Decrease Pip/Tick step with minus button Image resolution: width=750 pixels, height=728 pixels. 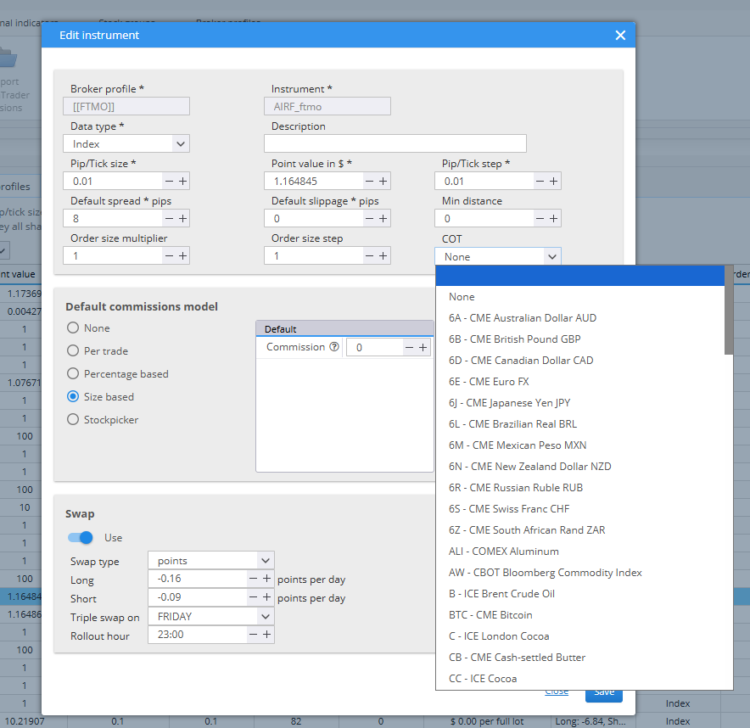click(x=540, y=181)
